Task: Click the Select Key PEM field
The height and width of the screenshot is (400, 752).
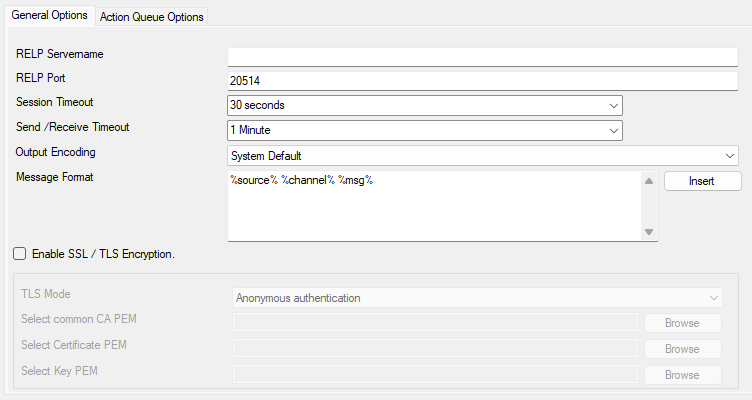Action: [x=435, y=374]
